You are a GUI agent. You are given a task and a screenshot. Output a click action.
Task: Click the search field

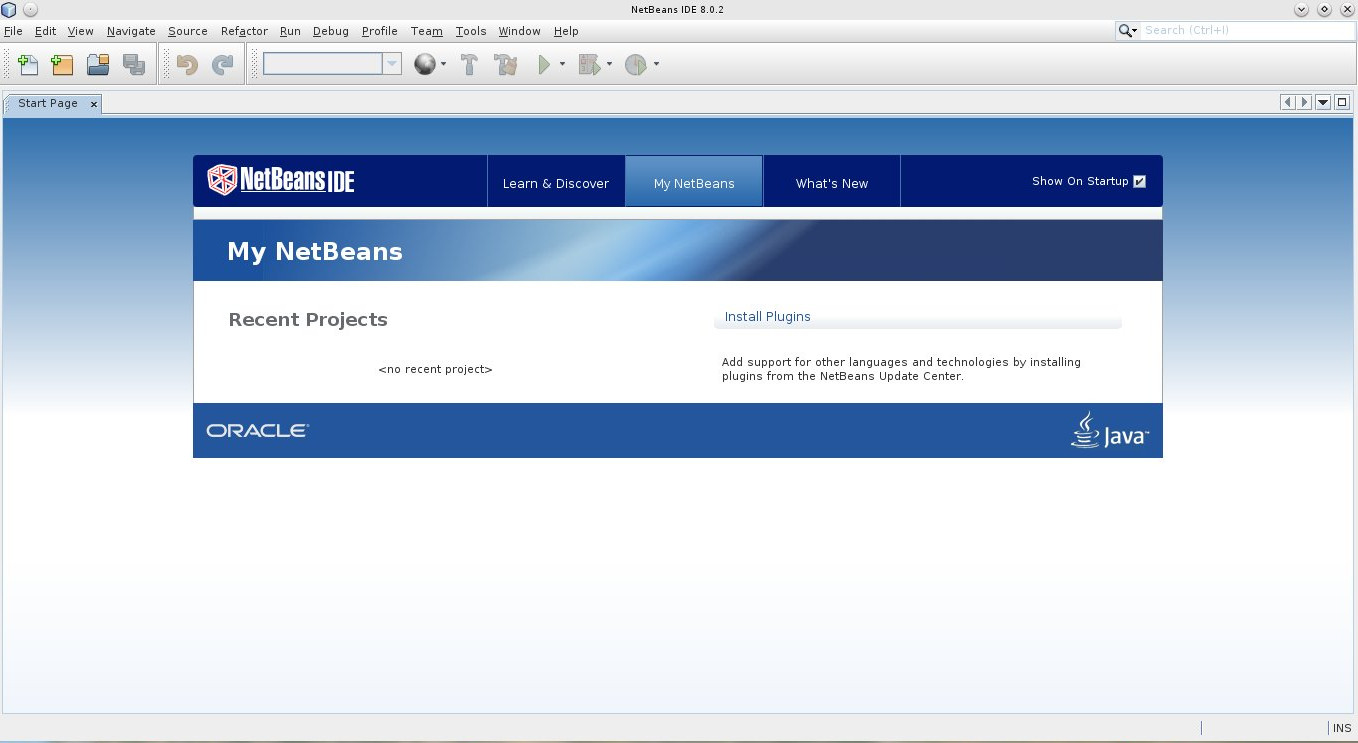point(1240,30)
